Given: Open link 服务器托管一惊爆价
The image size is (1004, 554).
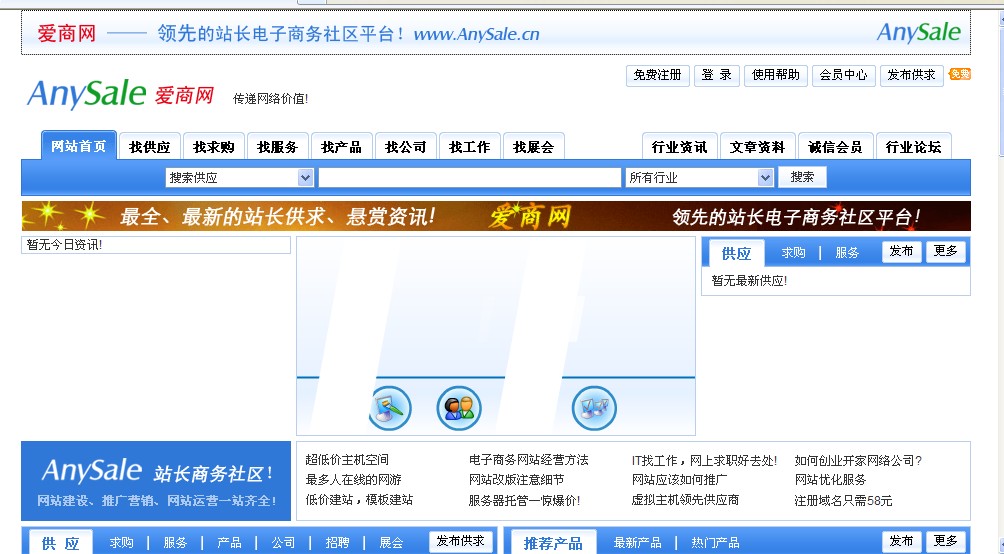Looking at the screenshot, I should pos(524,500).
